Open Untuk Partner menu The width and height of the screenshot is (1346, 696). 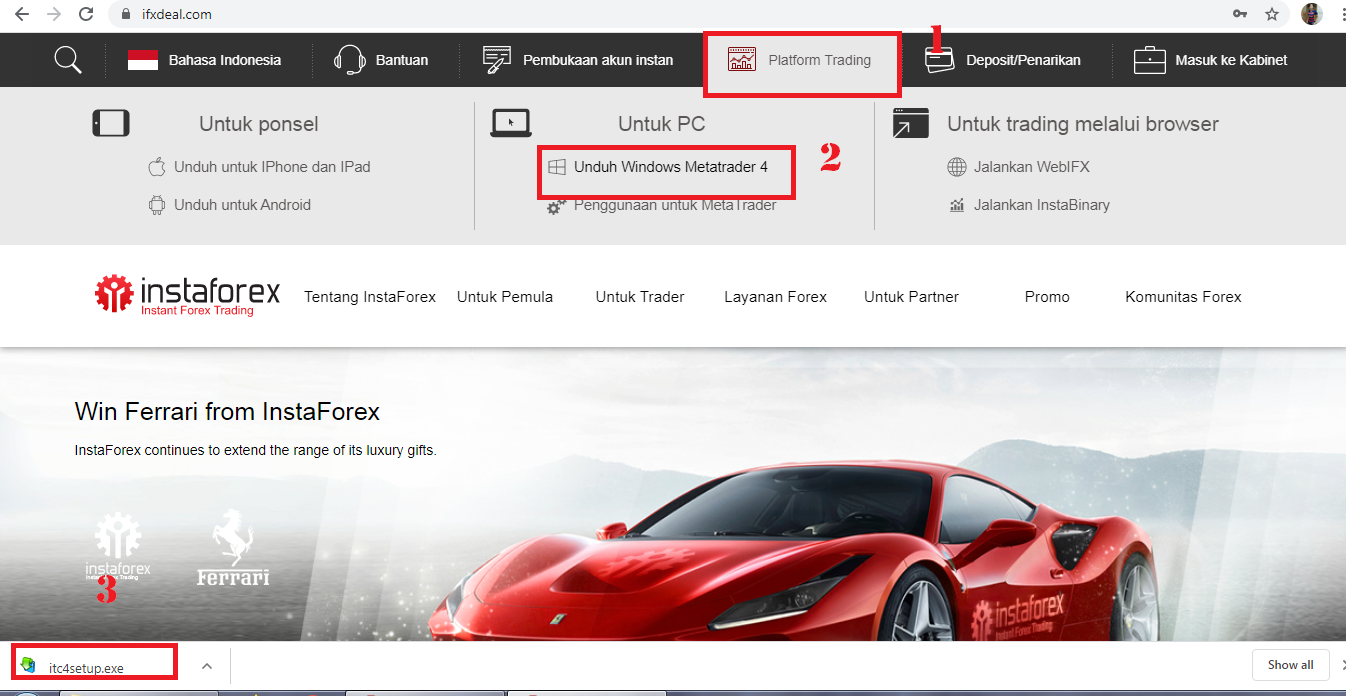[911, 297]
